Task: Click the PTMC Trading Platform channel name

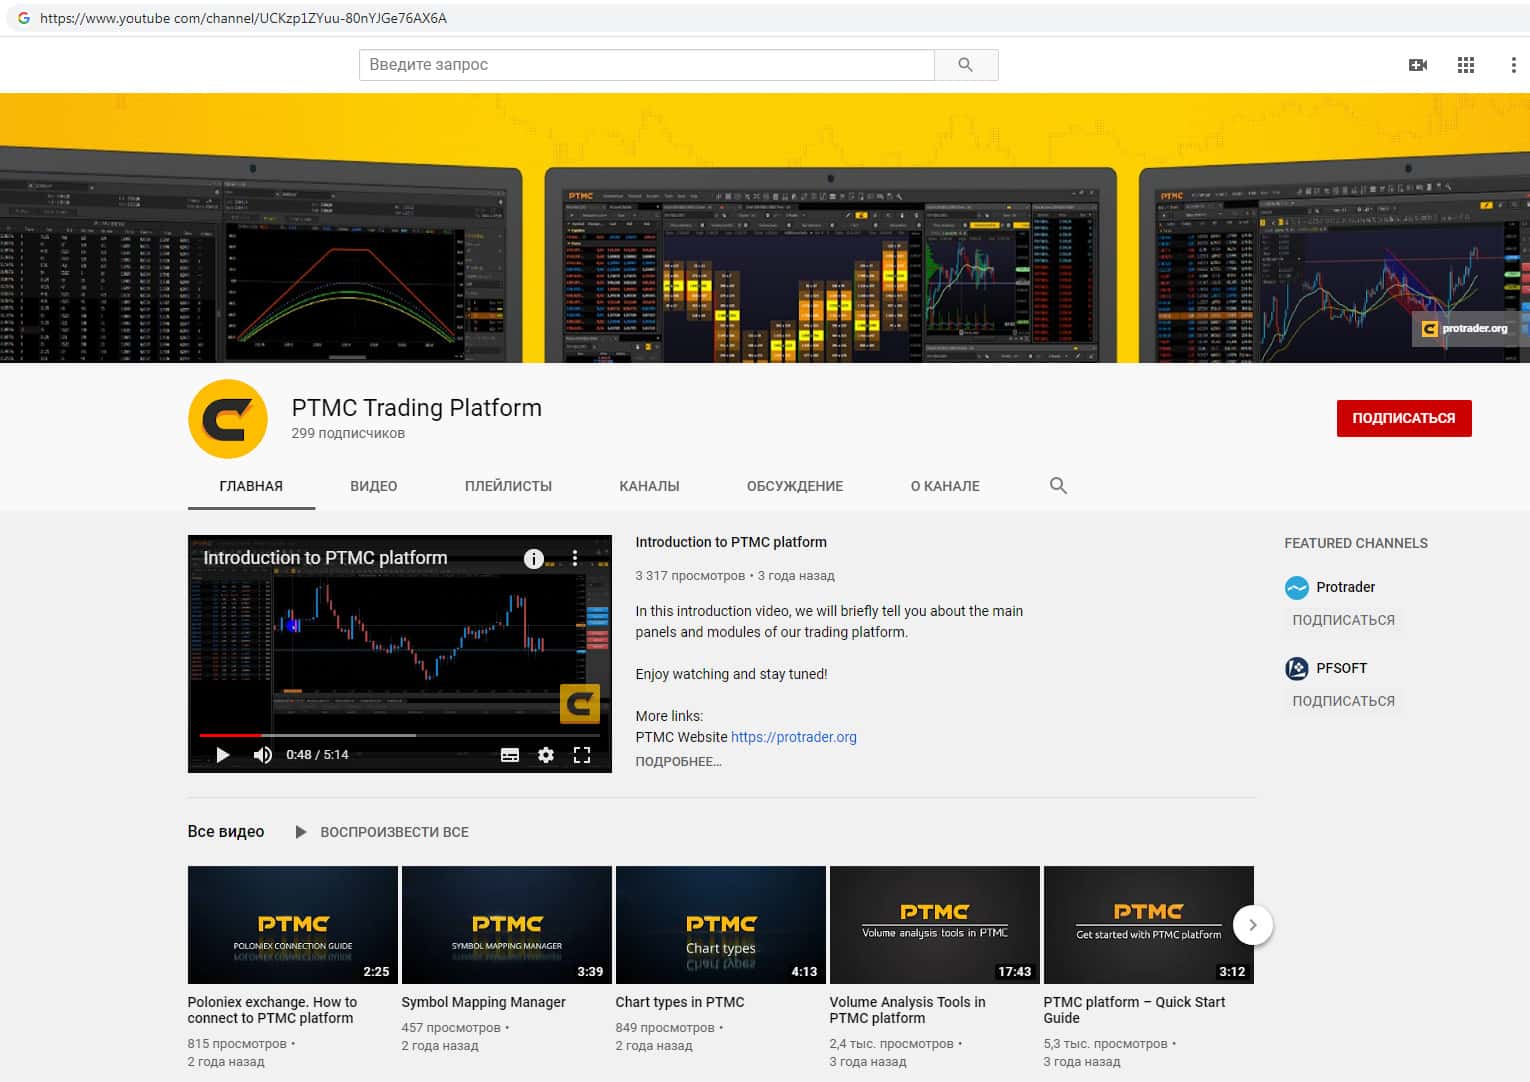Action: tap(416, 408)
